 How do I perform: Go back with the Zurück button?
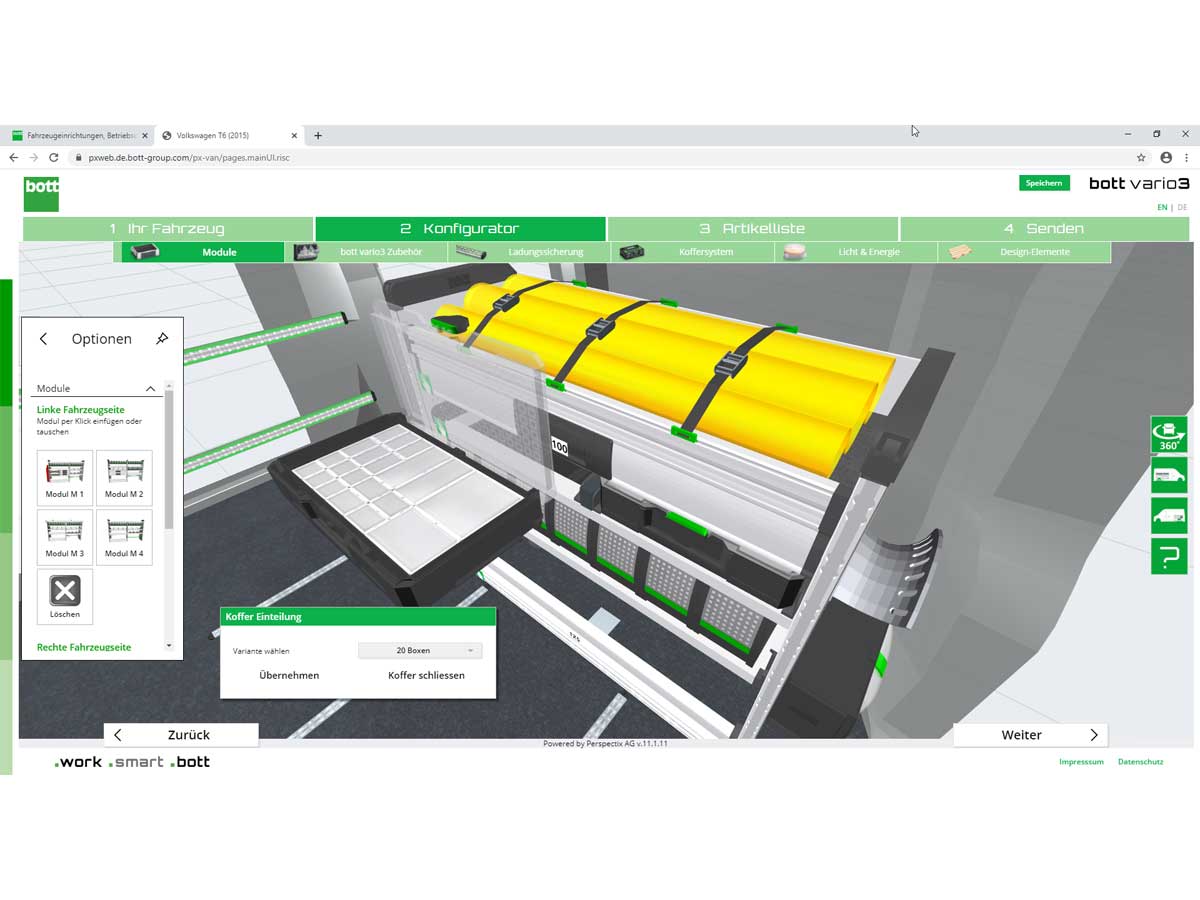pos(181,735)
